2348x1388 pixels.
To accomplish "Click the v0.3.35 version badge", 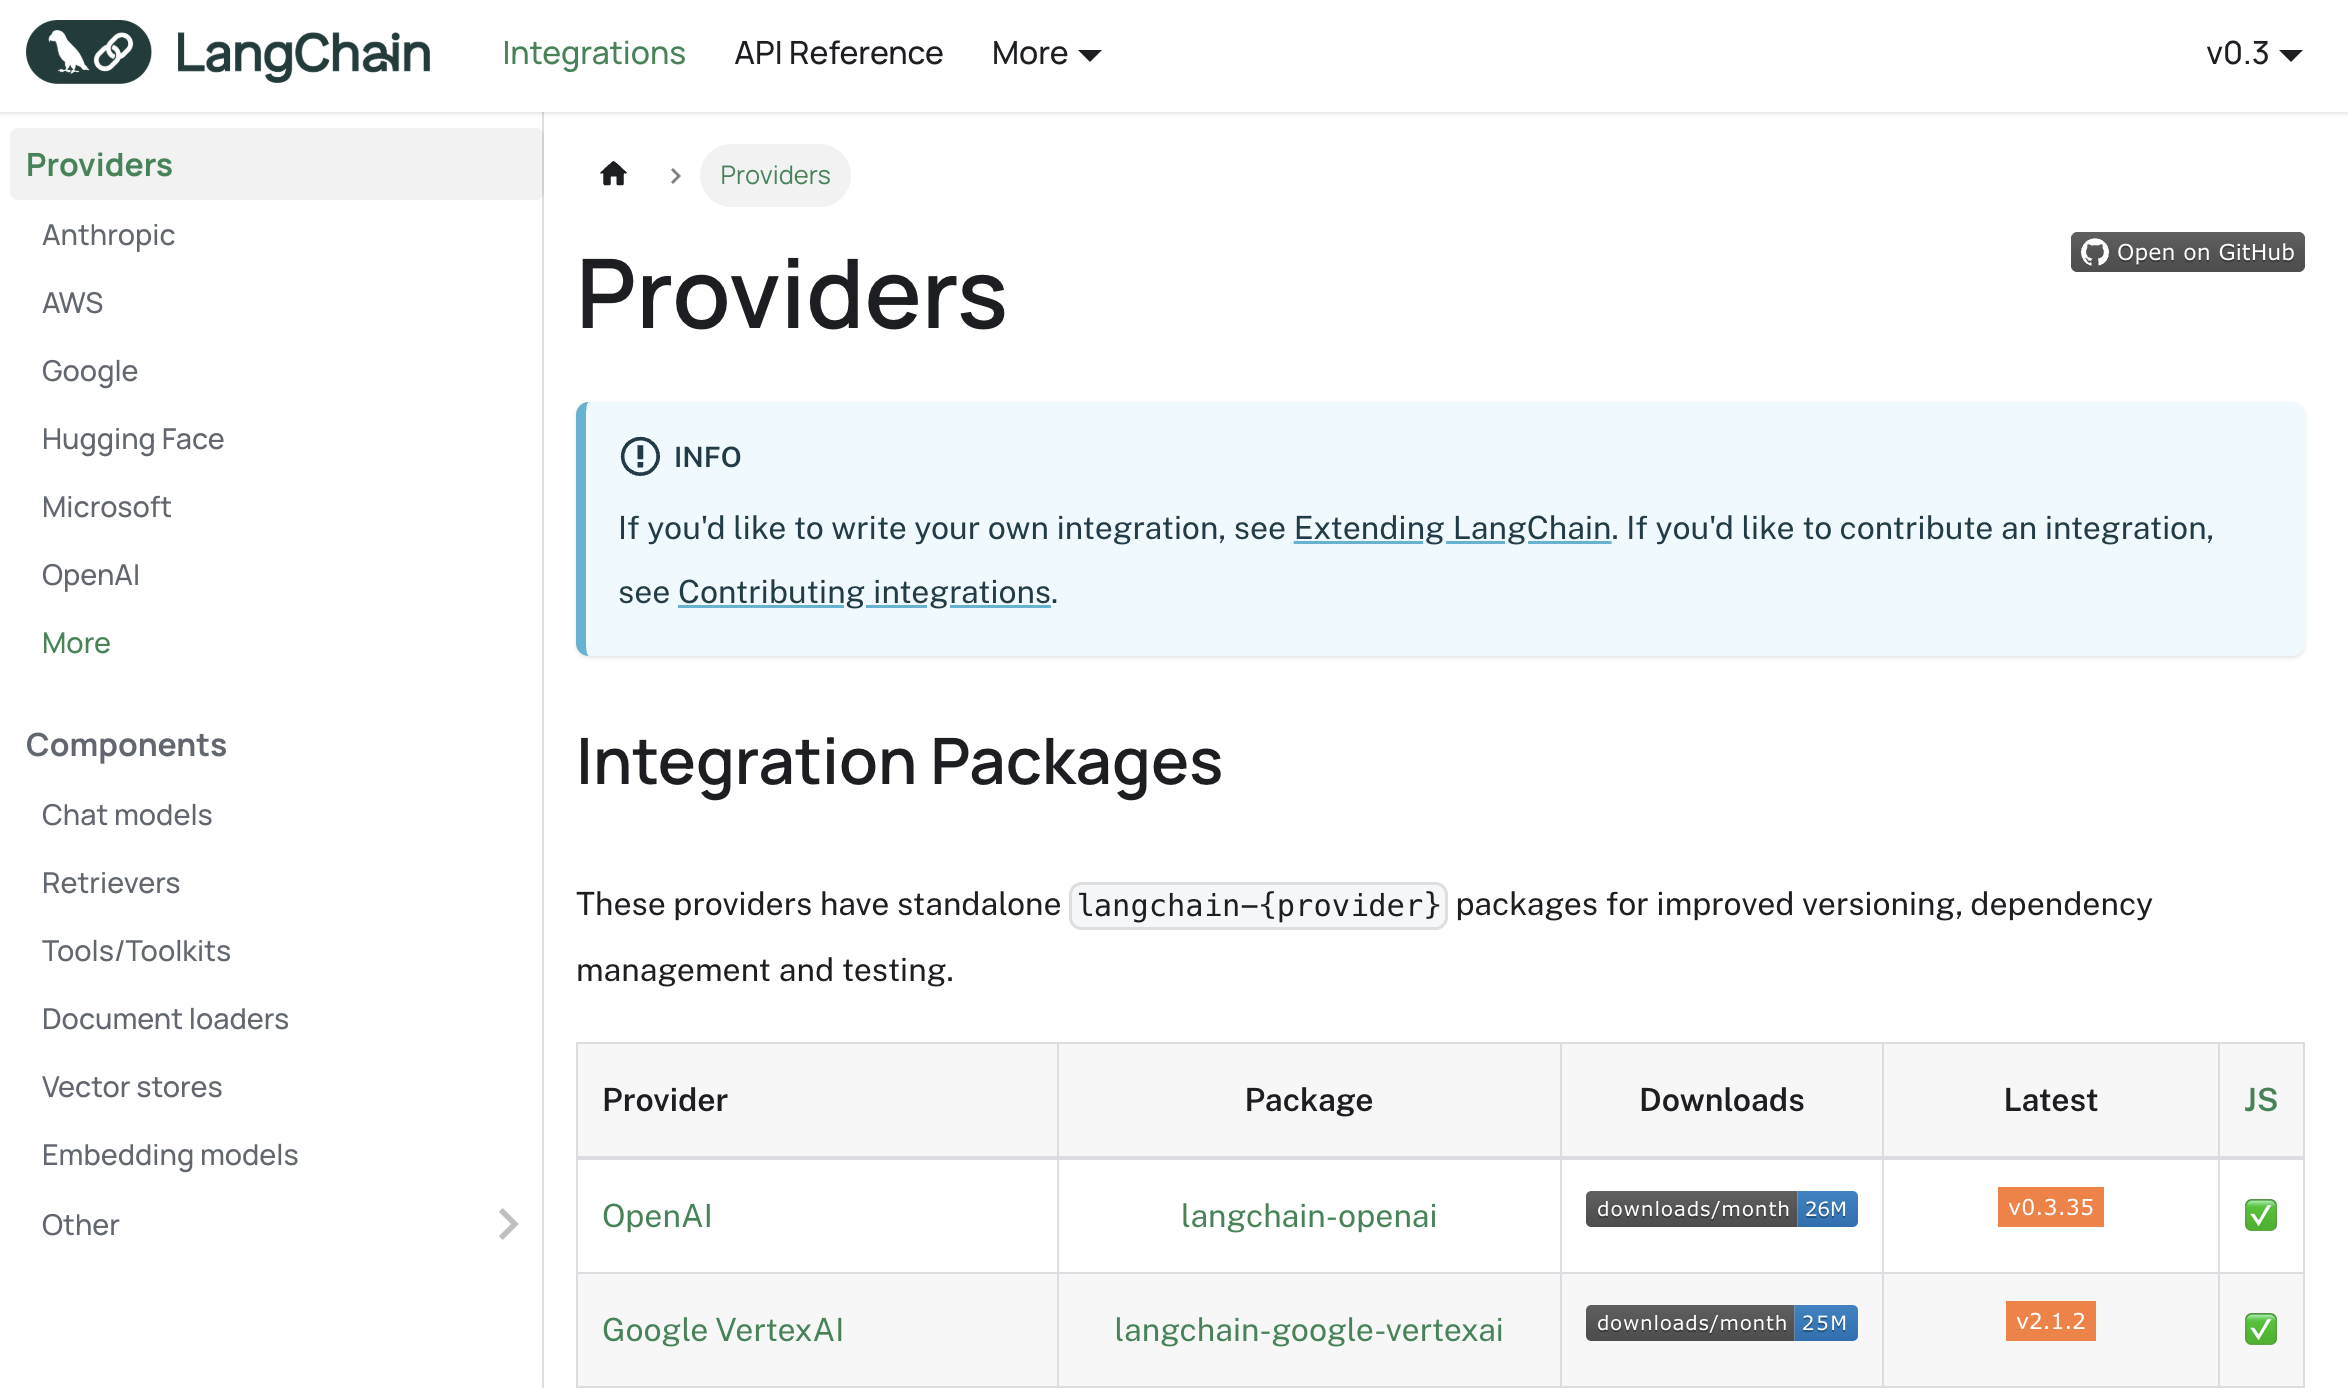I will pos(2050,1207).
